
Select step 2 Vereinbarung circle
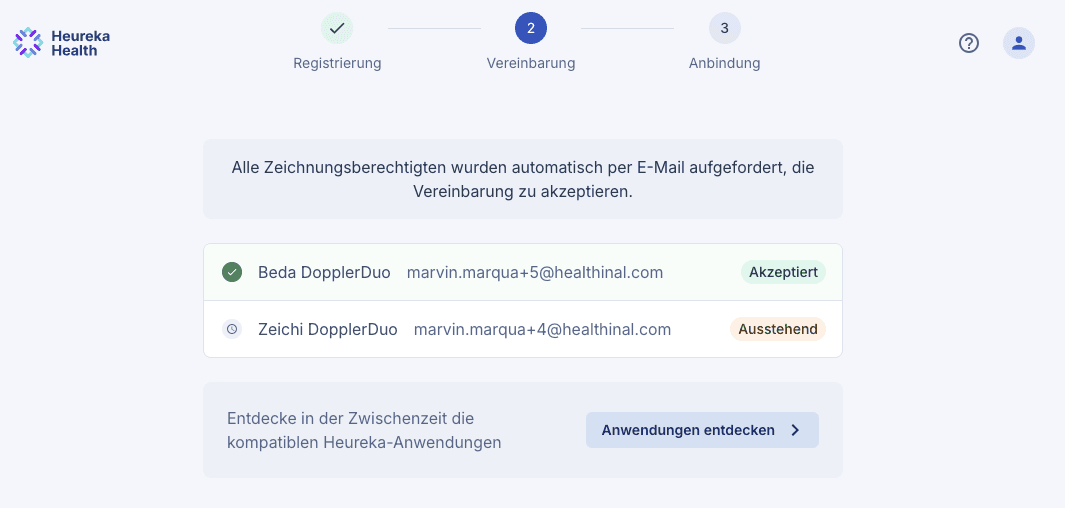[531, 29]
